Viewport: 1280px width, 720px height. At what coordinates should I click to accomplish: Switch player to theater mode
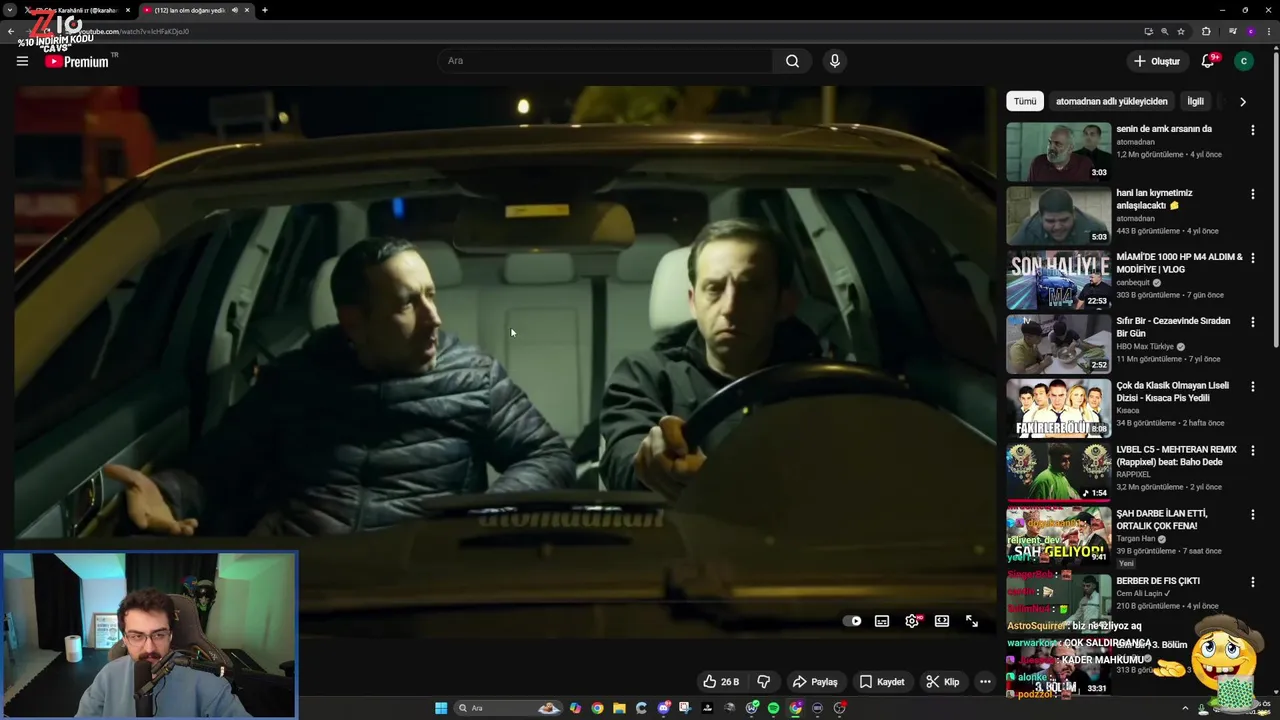[942, 621]
